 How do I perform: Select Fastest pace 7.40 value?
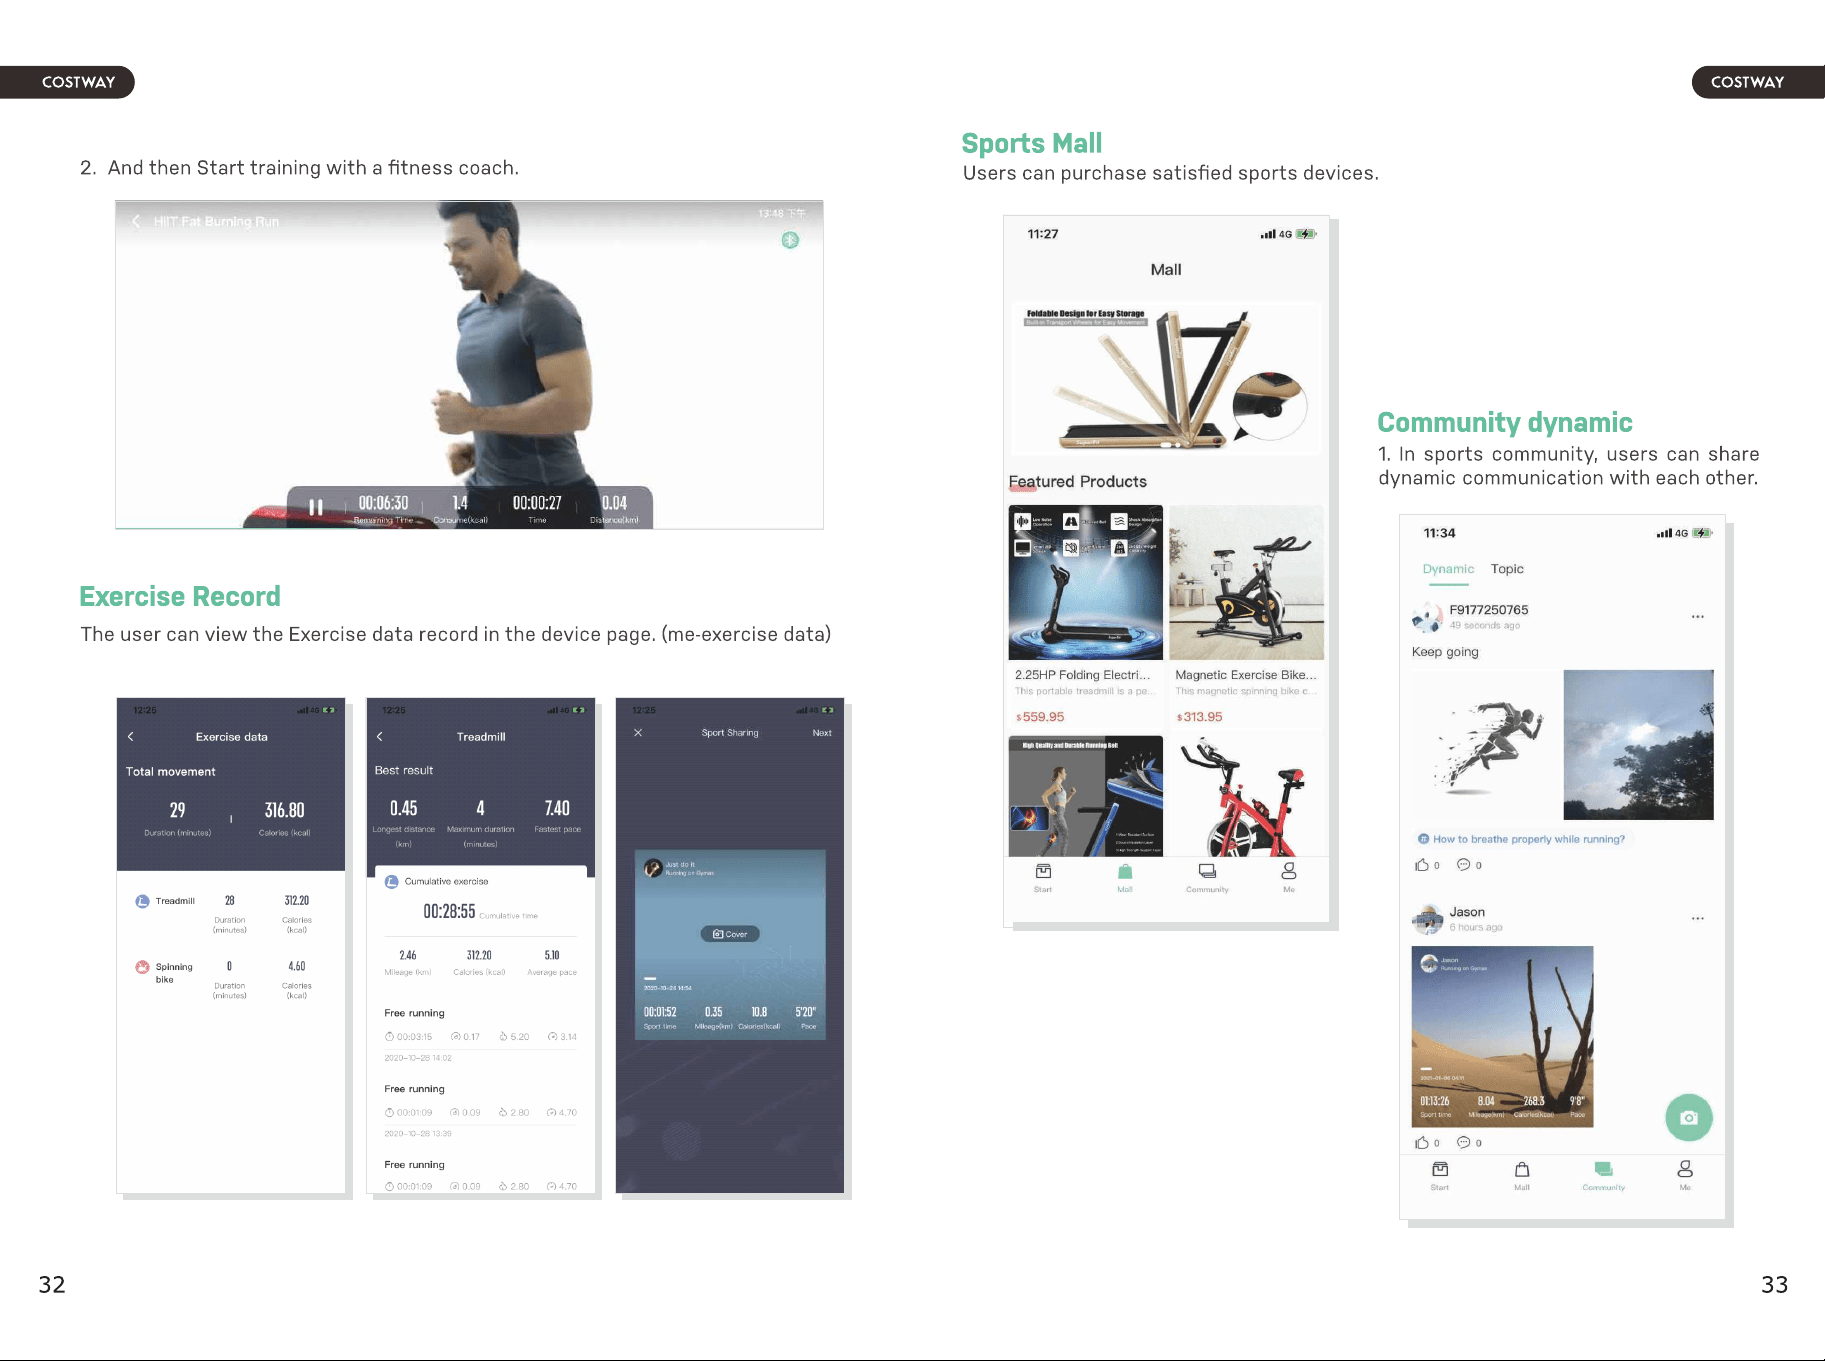point(557,808)
